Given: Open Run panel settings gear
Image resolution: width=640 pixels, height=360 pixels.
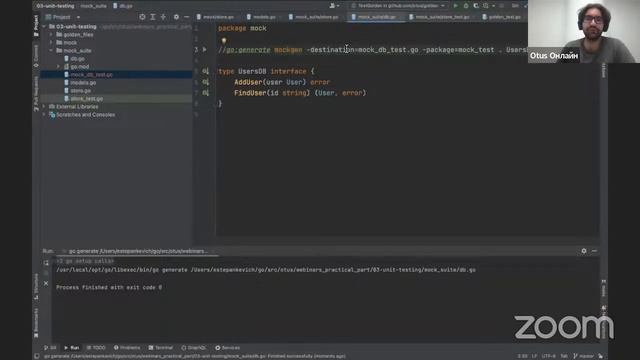Looking at the screenshot, I should tap(584, 251).
